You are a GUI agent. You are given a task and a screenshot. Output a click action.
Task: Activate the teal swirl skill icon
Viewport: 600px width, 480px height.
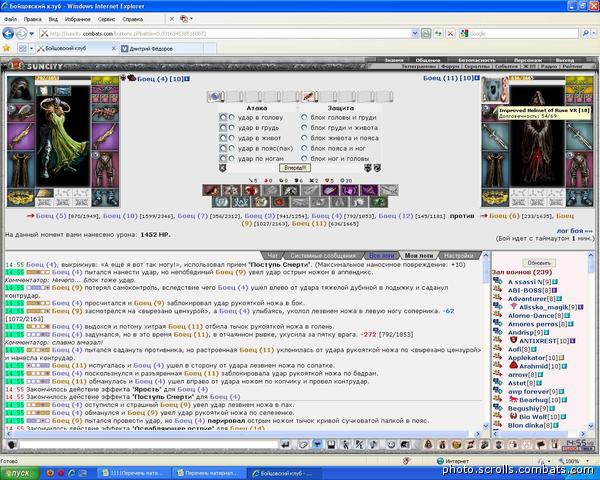(241, 202)
